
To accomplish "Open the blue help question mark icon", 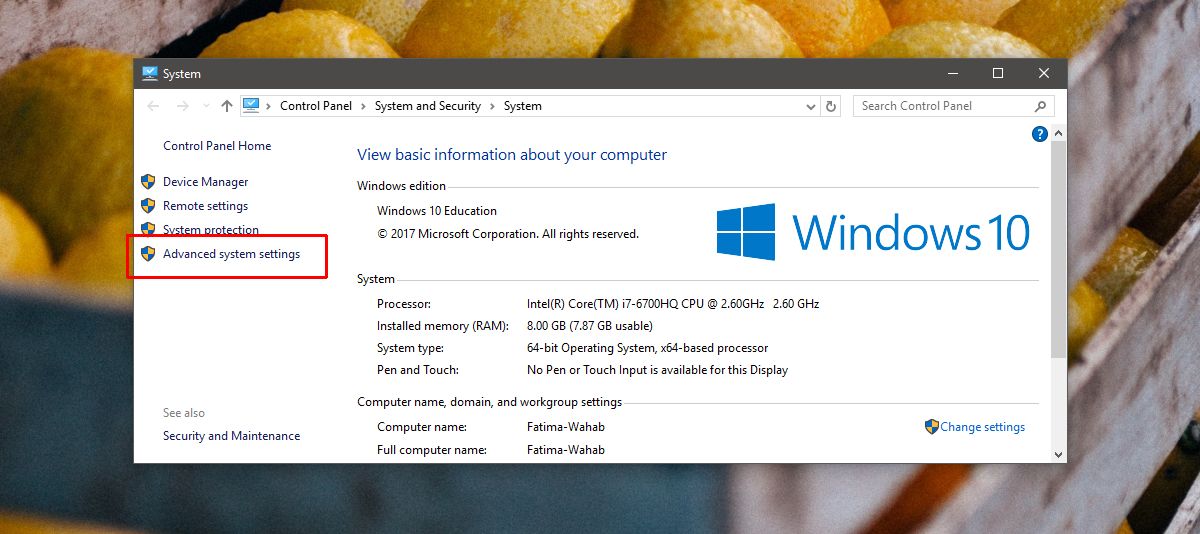I will pos(1040,134).
